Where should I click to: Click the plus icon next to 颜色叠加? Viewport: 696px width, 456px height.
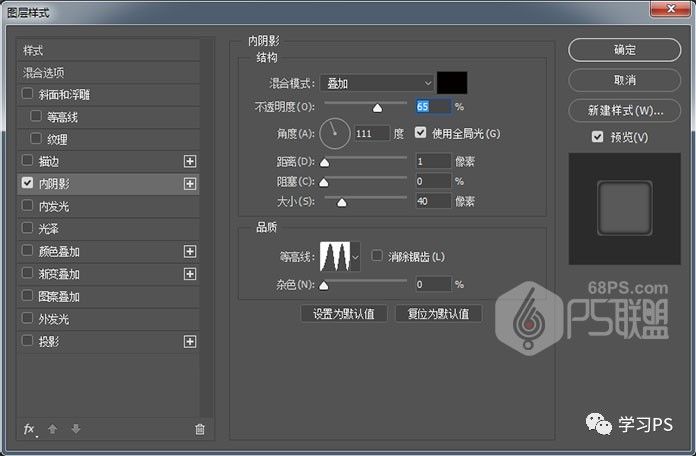coord(190,251)
